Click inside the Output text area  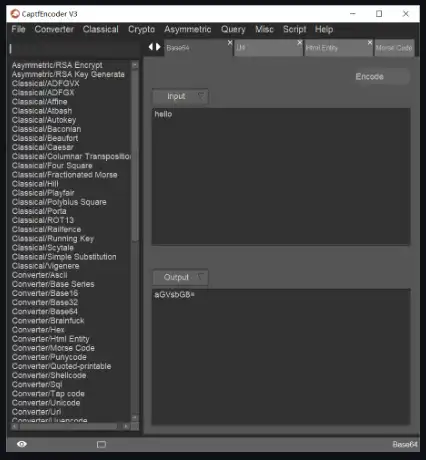[x=281, y=357]
